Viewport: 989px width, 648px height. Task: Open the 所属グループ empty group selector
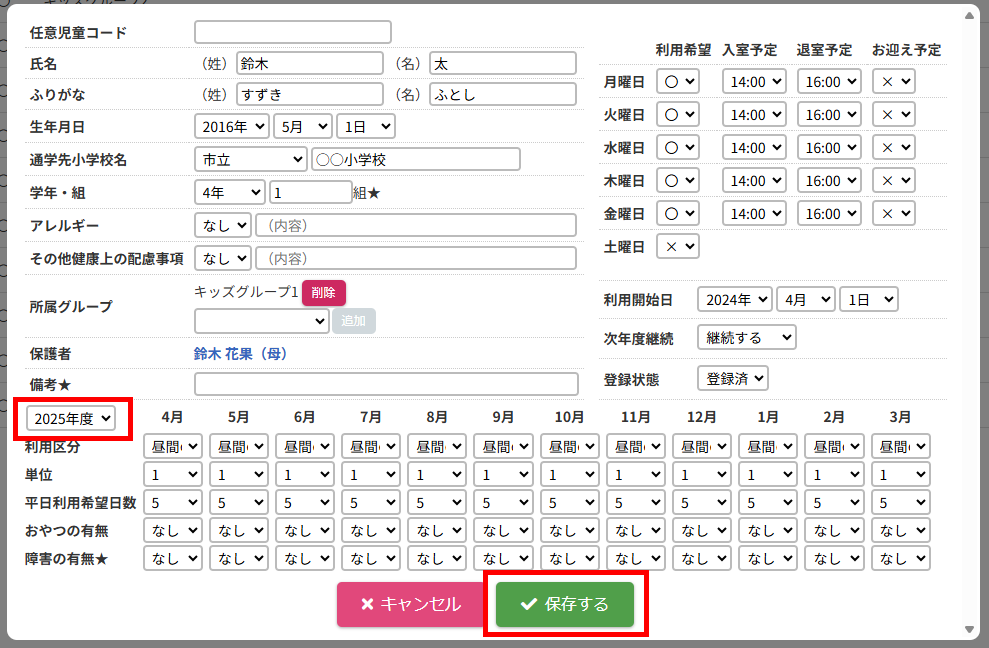pyautogui.click(x=261, y=320)
